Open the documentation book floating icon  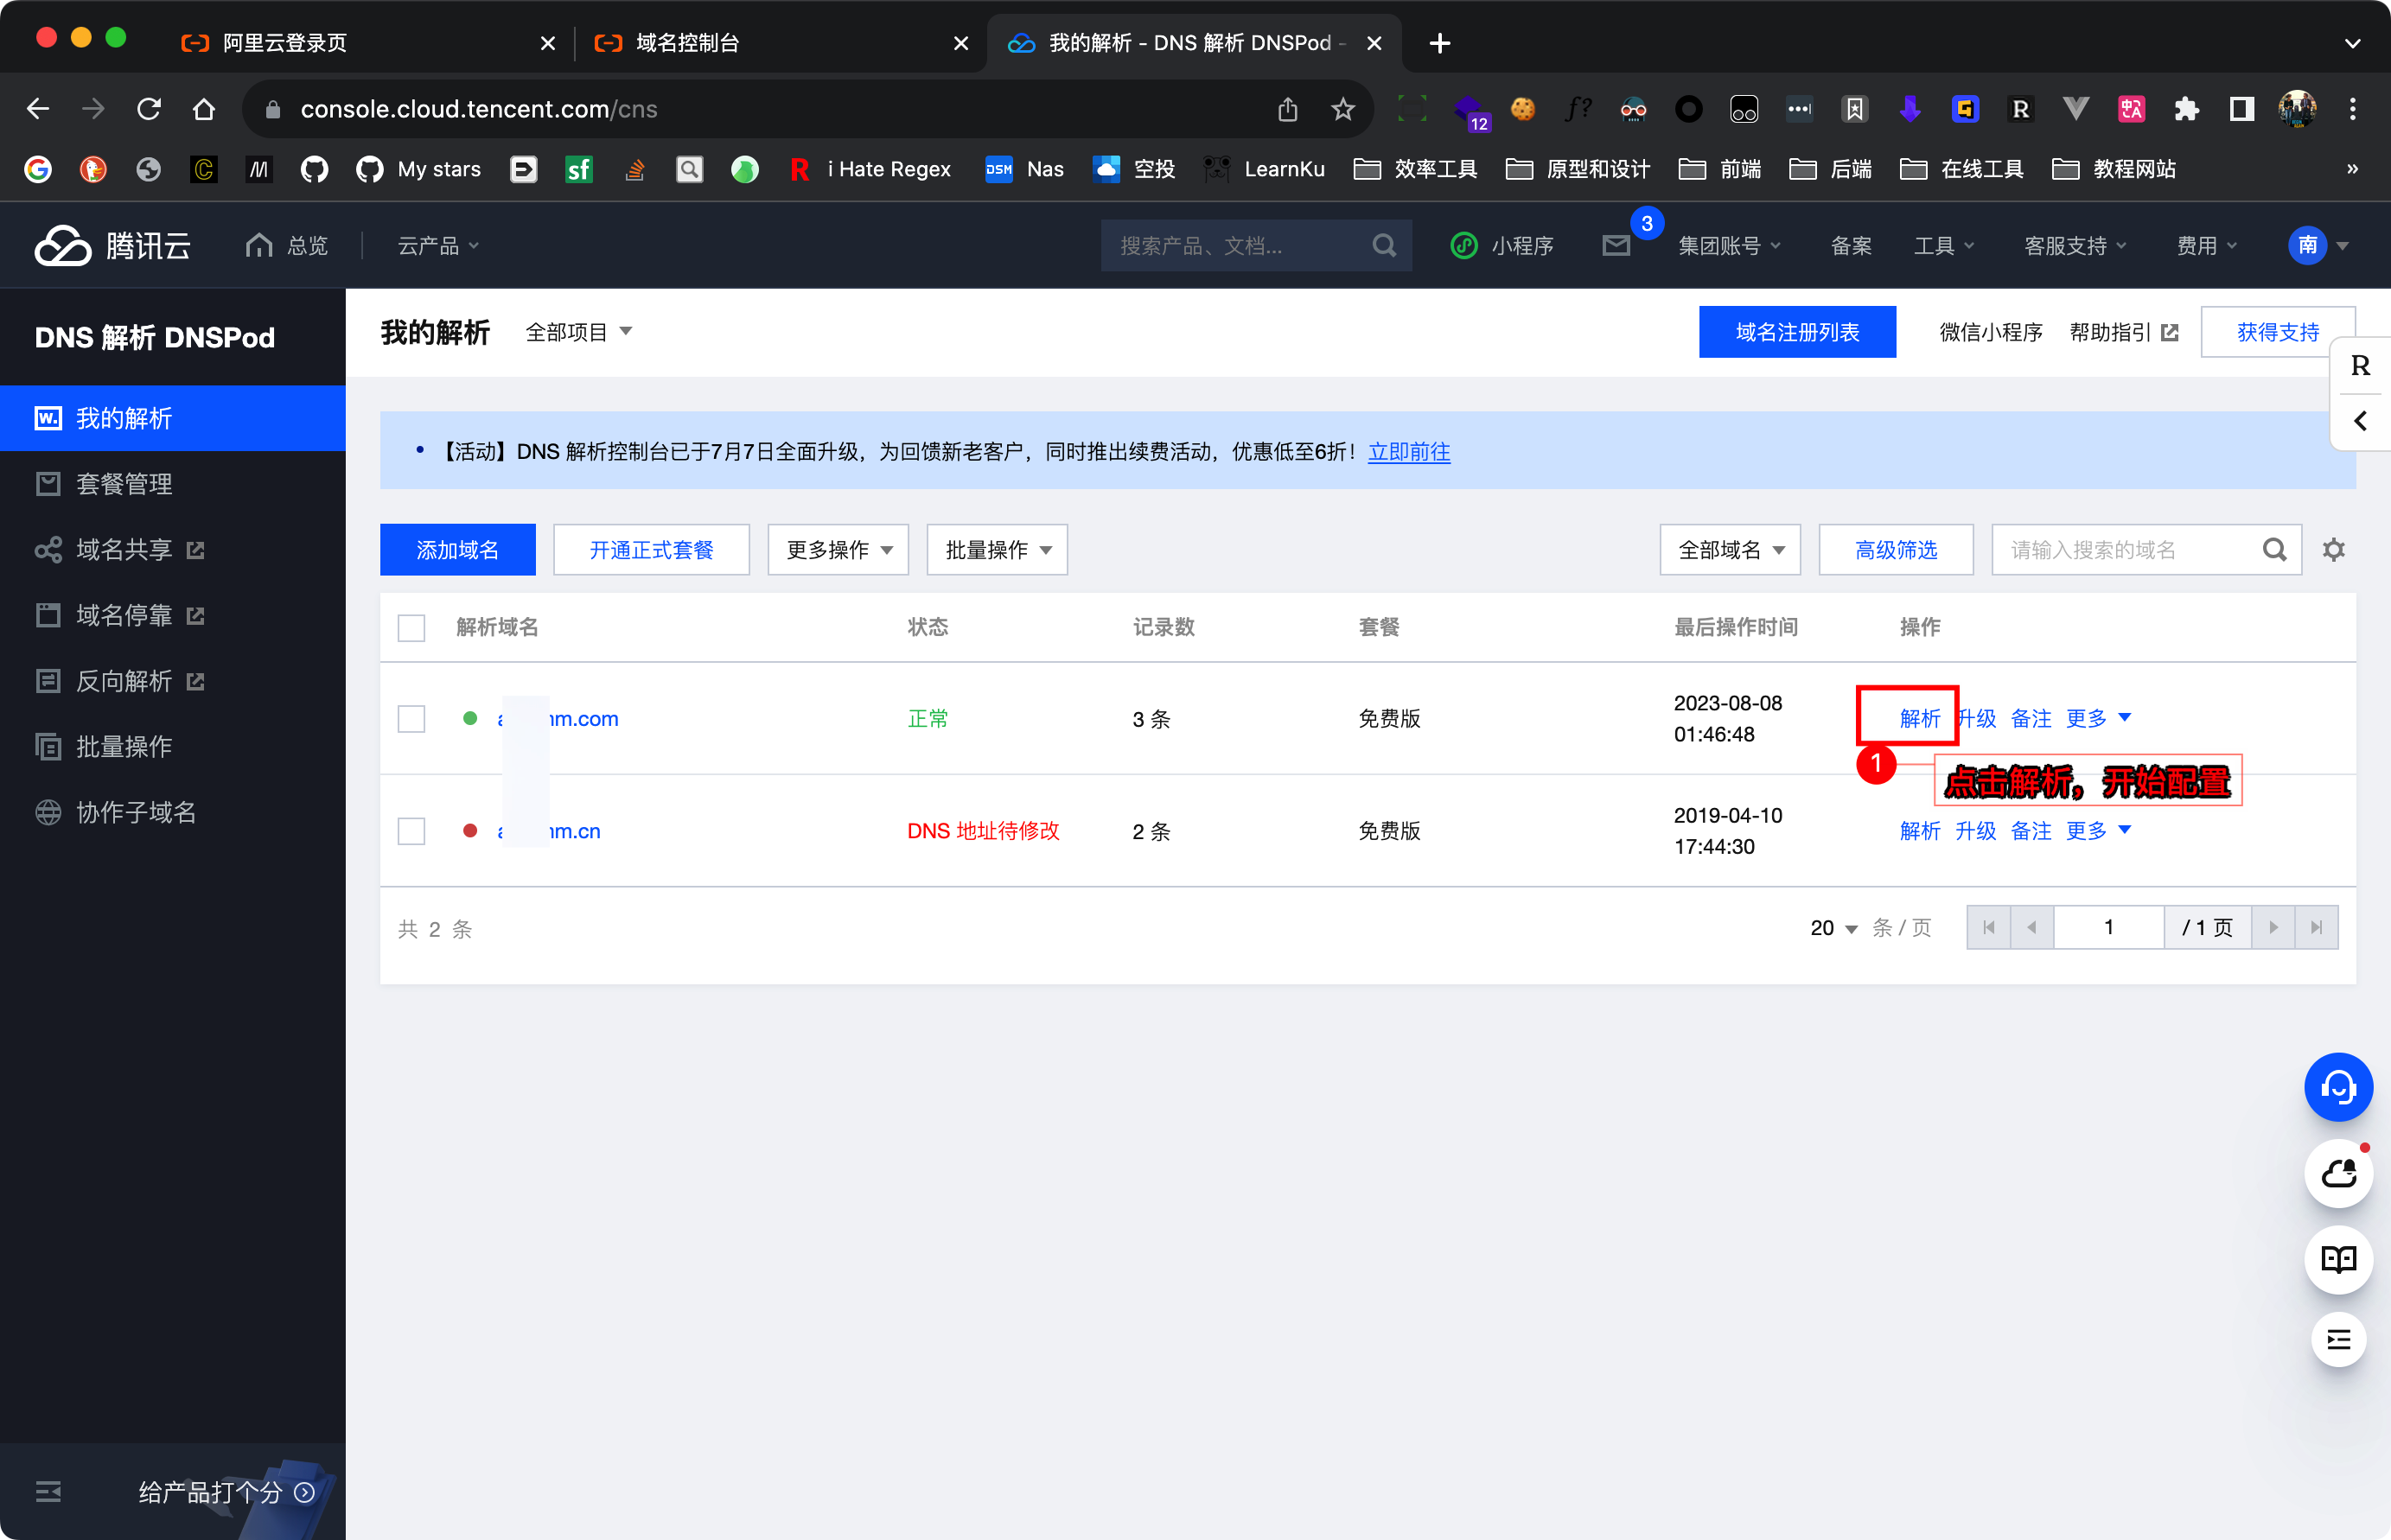click(x=2338, y=1259)
